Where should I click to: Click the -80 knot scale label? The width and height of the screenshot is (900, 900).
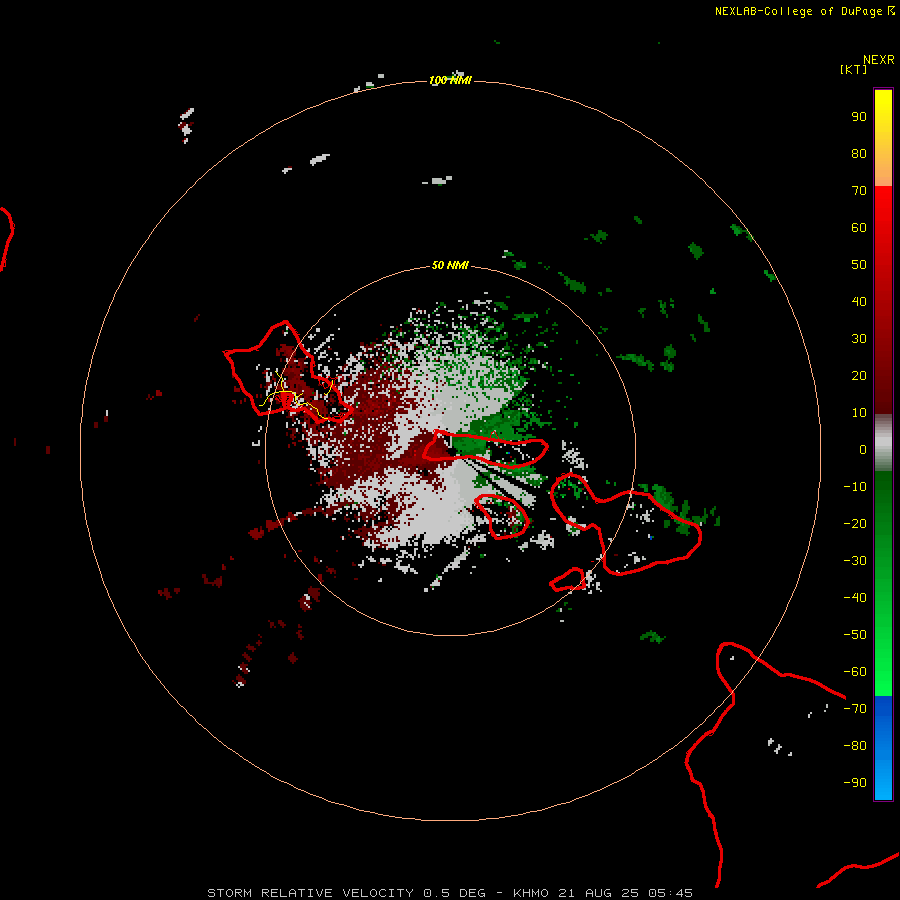[855, 746]
